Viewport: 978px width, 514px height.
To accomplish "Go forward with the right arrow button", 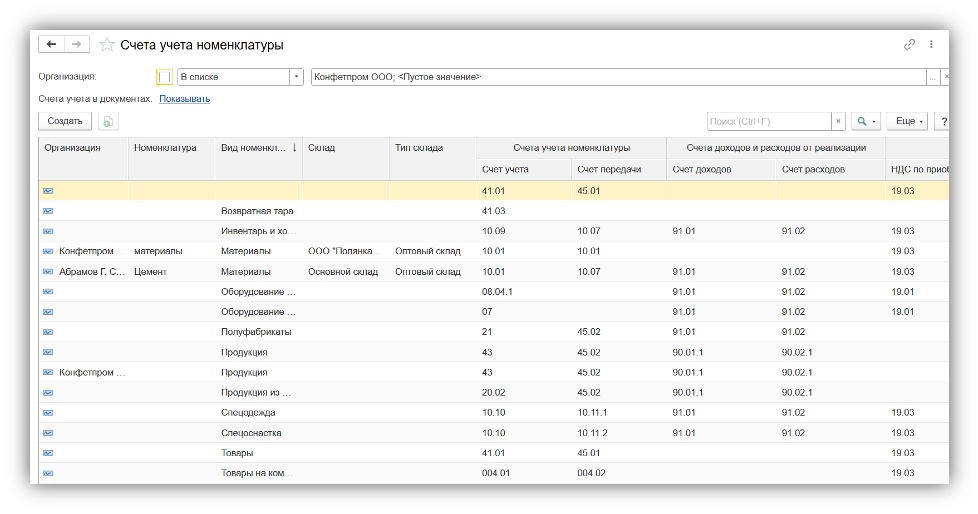I will pos(77,45).
